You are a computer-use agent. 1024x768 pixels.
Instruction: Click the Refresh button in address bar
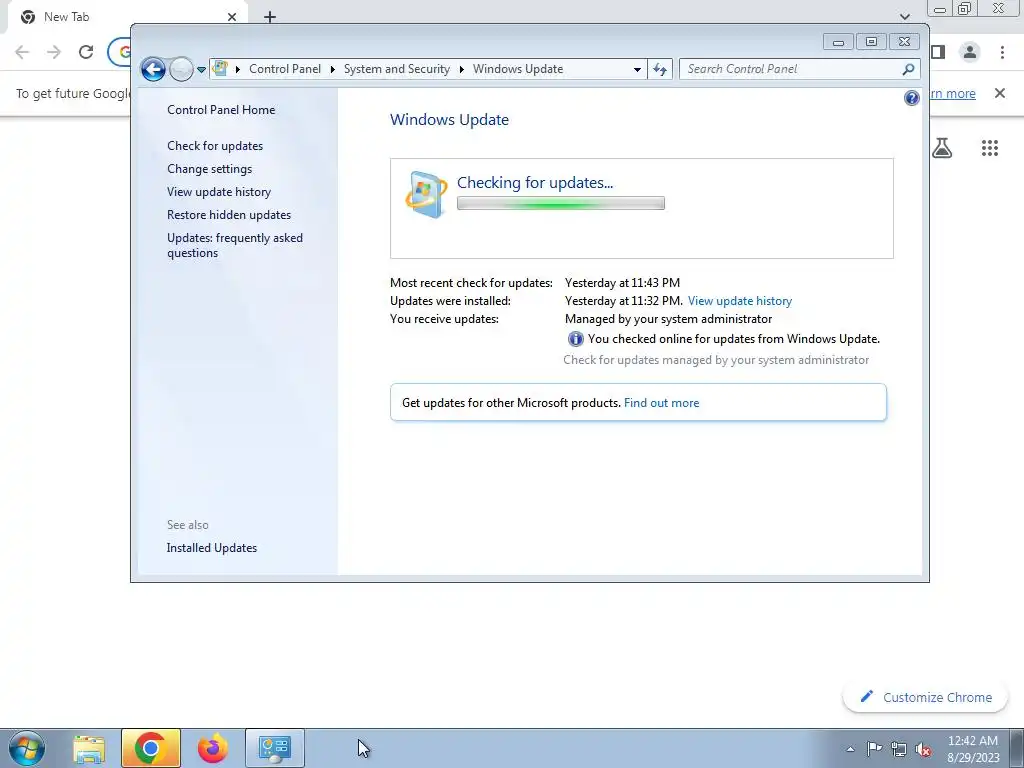pyautogui.click(x=660, y=69)
